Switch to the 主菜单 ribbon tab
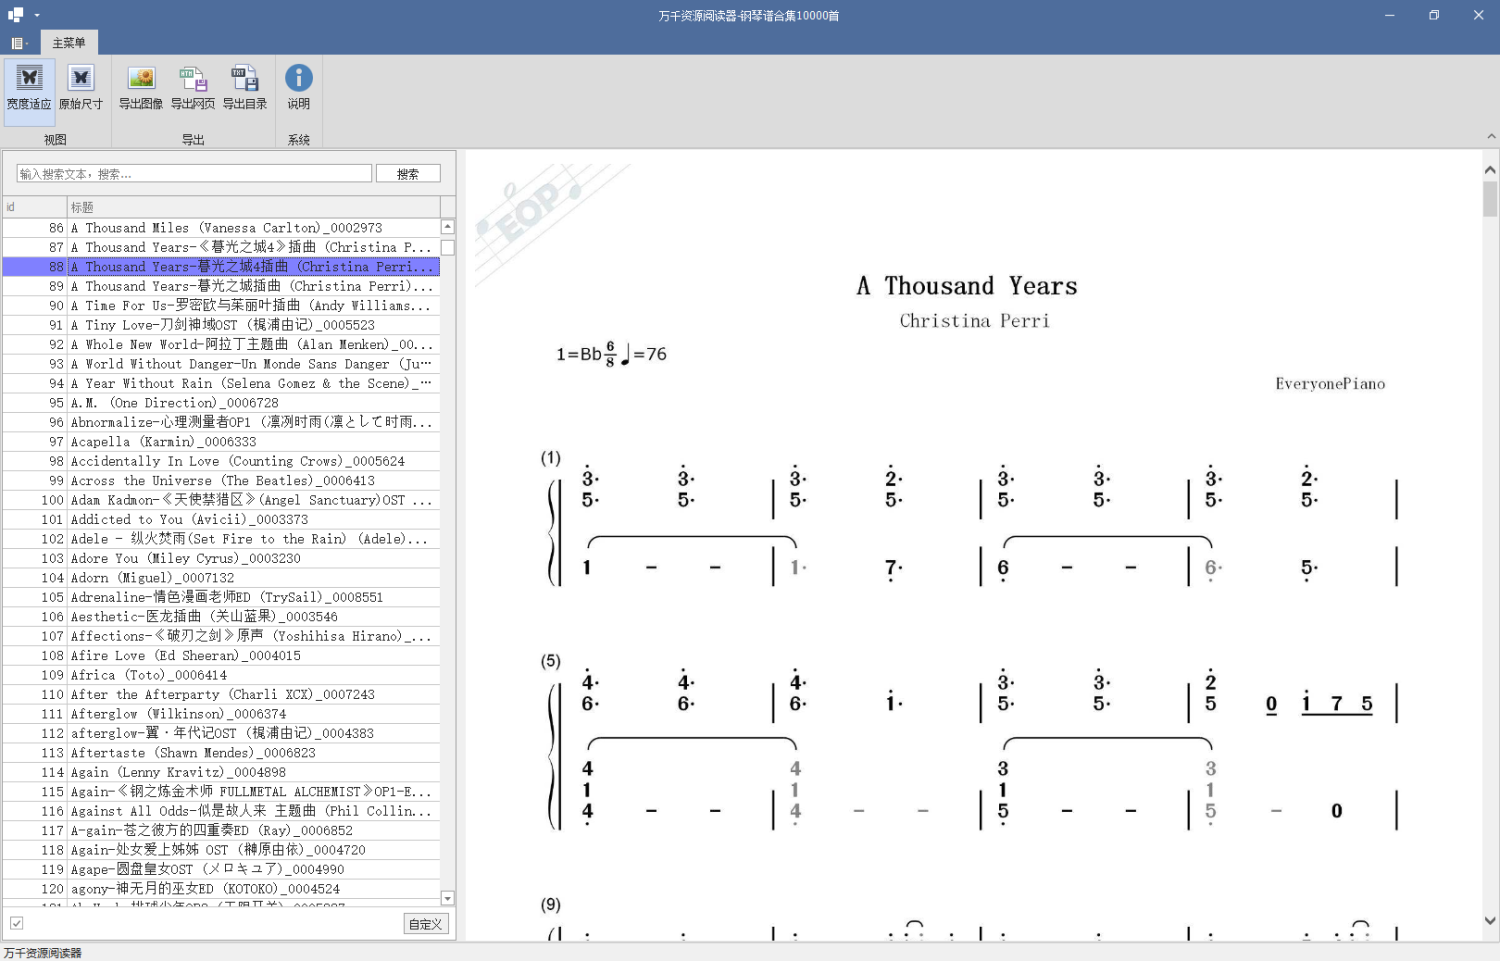Image resolution: width=1500 pixels, height=961 pixels. [x=69, y=43]
